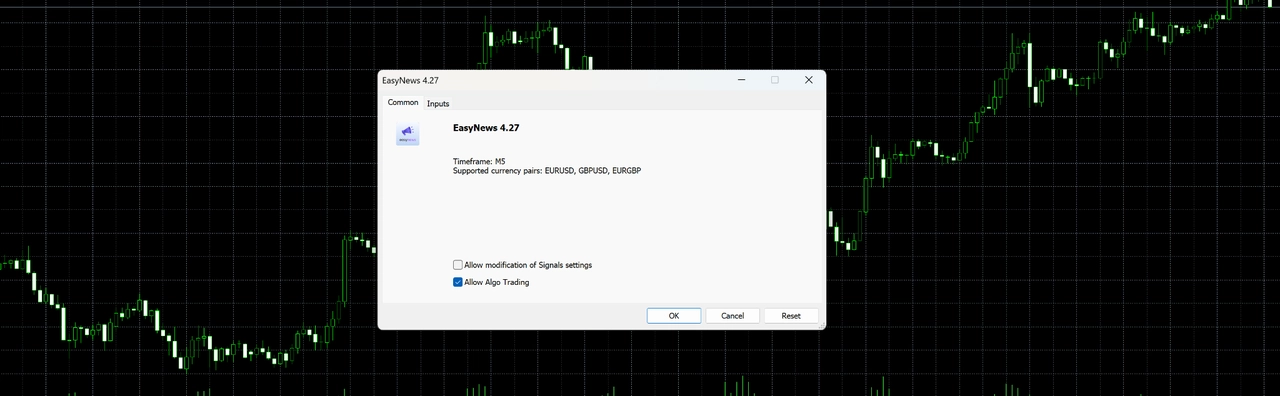Minimize the EasyNews dialog window

tap(742, 80)
